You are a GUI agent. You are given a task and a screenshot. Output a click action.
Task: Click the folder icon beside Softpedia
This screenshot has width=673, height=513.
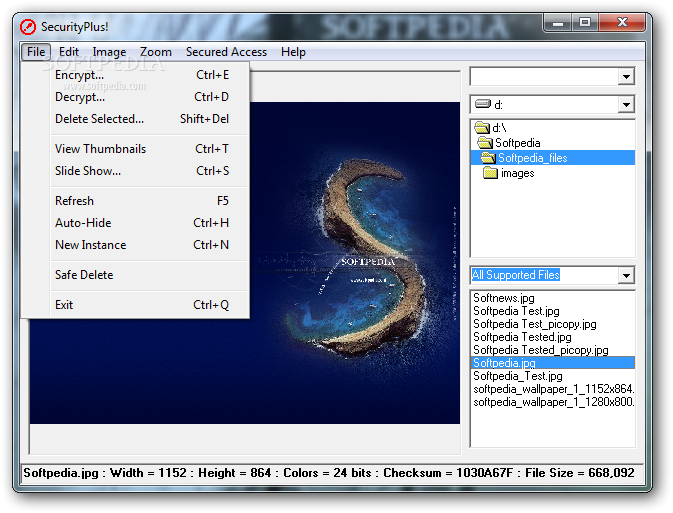pyautogui.click(x=485, y=143)
